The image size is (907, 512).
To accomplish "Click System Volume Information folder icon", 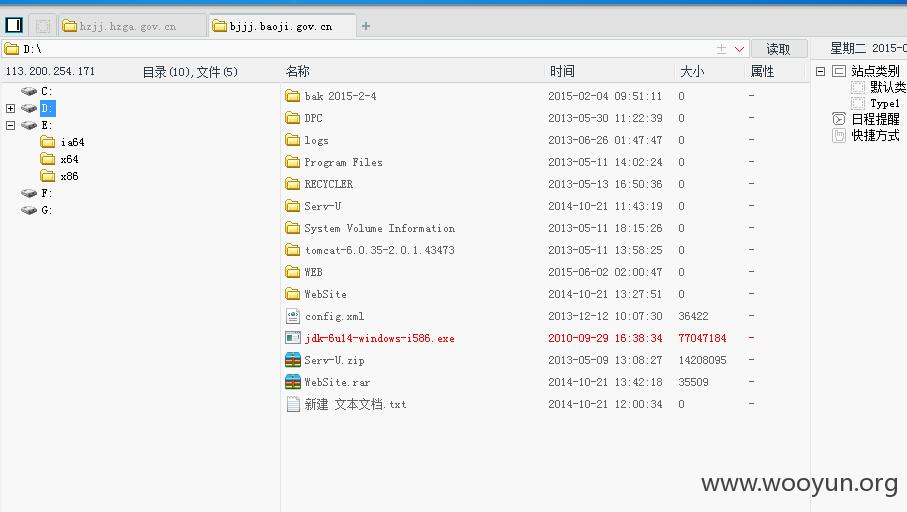I will (293, 227).
